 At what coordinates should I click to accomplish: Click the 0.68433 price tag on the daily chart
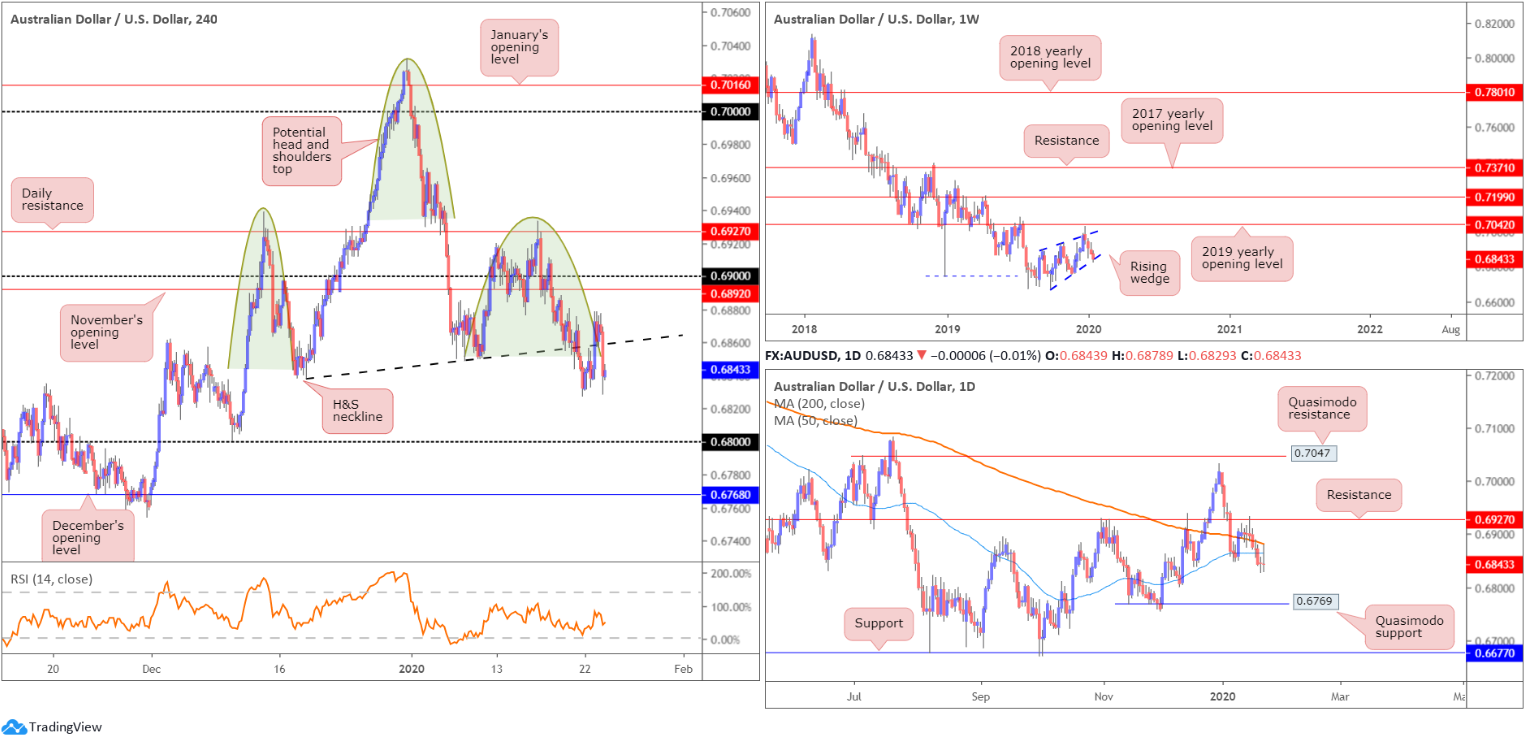[1495, 565]
